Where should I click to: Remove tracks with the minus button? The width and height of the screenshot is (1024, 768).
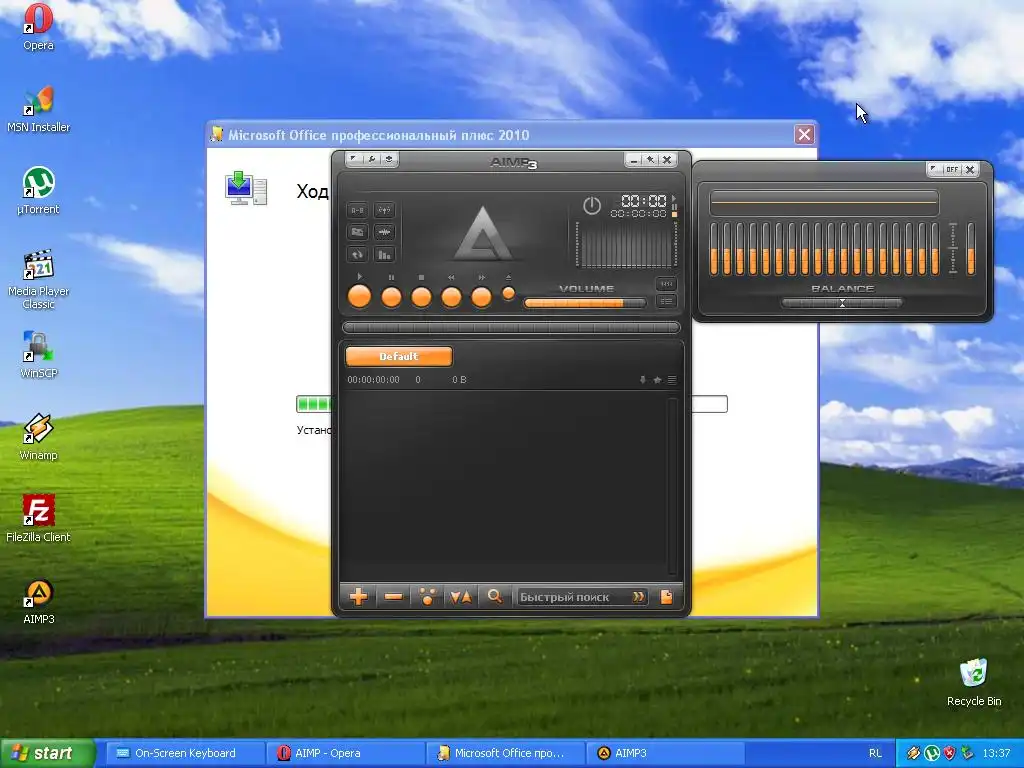tap(393, 596)
